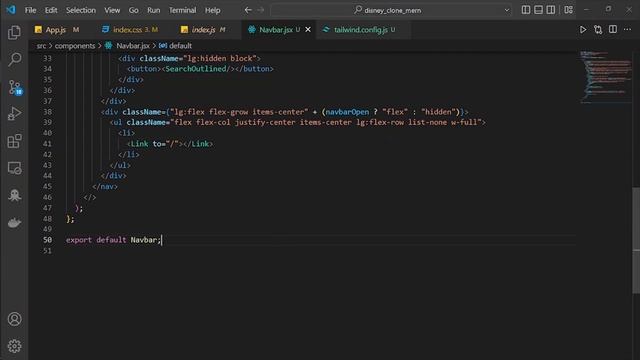Go forward with the right arrow
This screenshot has height=360, width=640.
pyautogui.click(x=261, y=10)
